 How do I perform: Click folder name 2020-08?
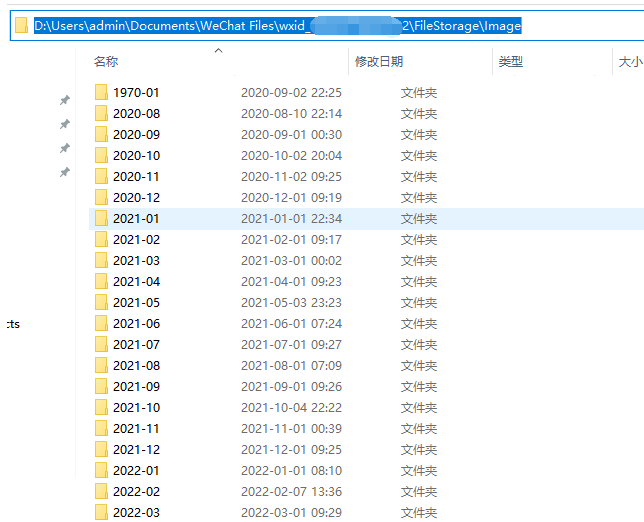click(136, 114)
